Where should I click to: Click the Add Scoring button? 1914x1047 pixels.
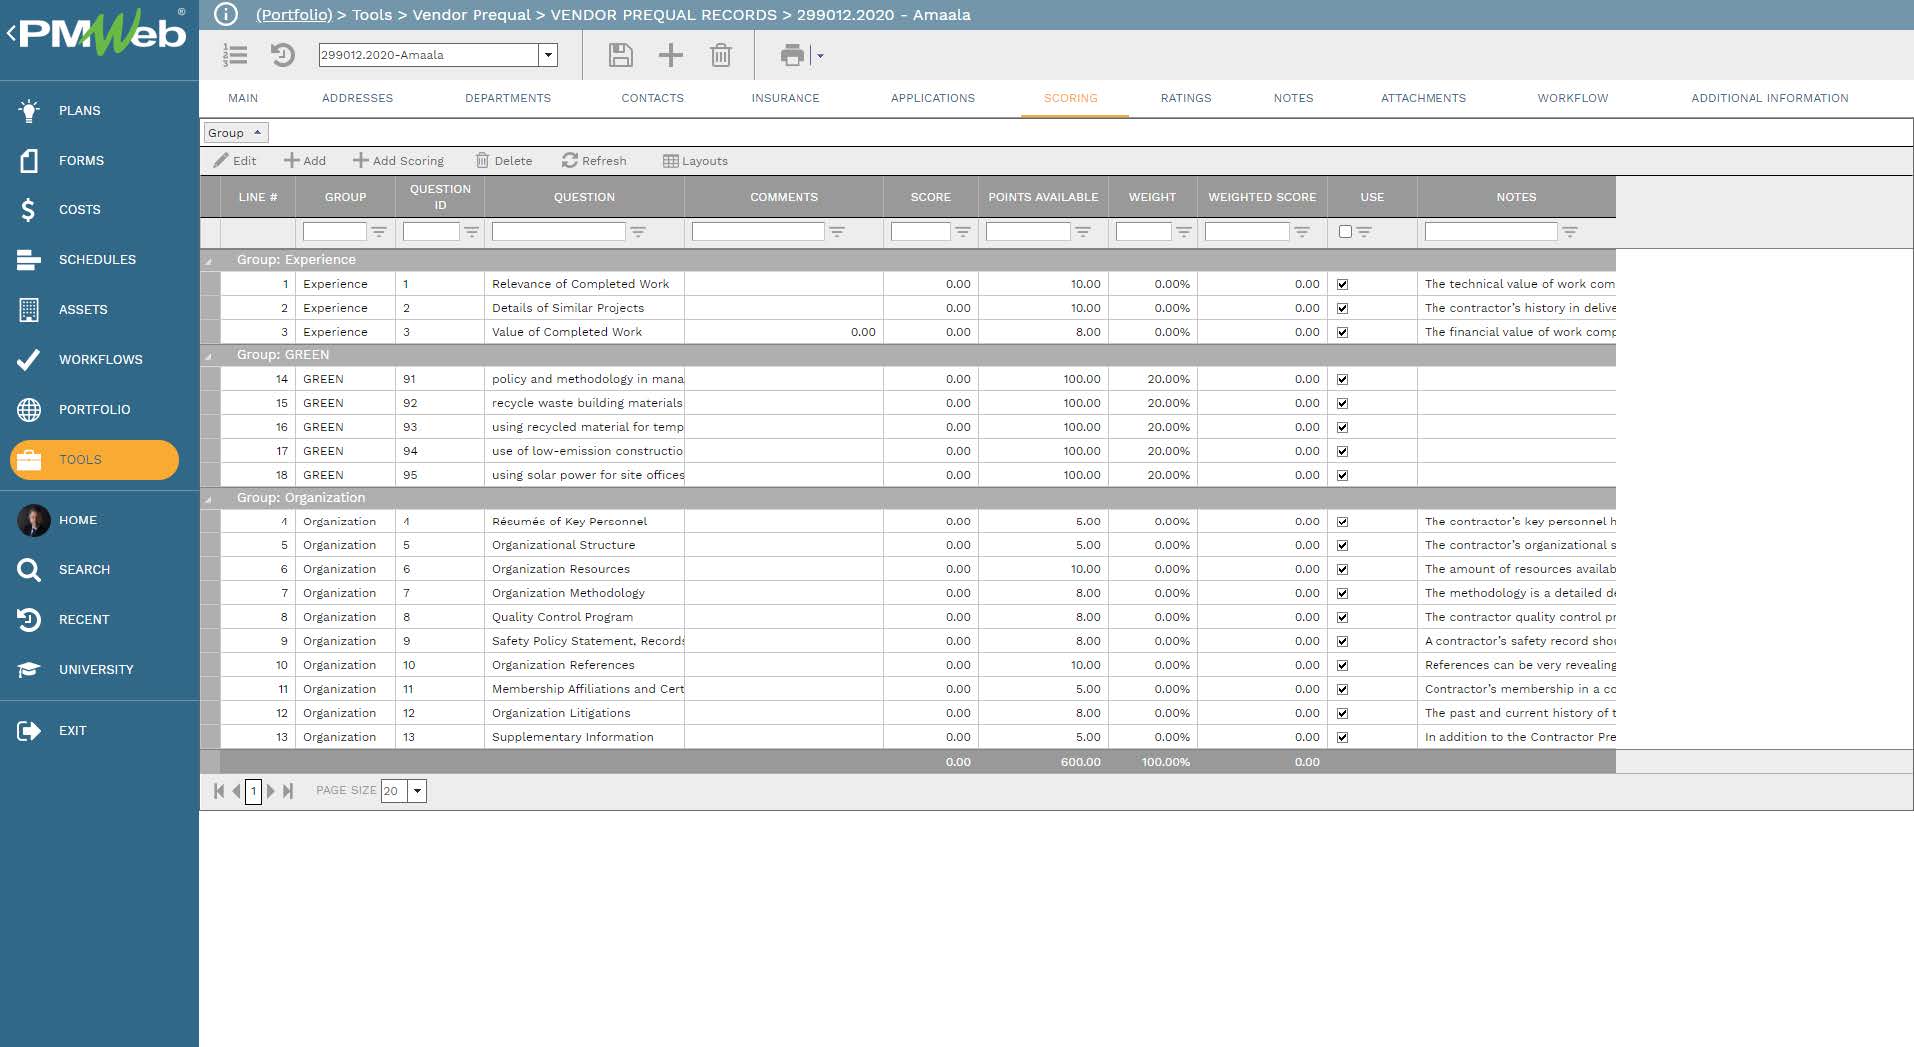(x=398, y=160)
